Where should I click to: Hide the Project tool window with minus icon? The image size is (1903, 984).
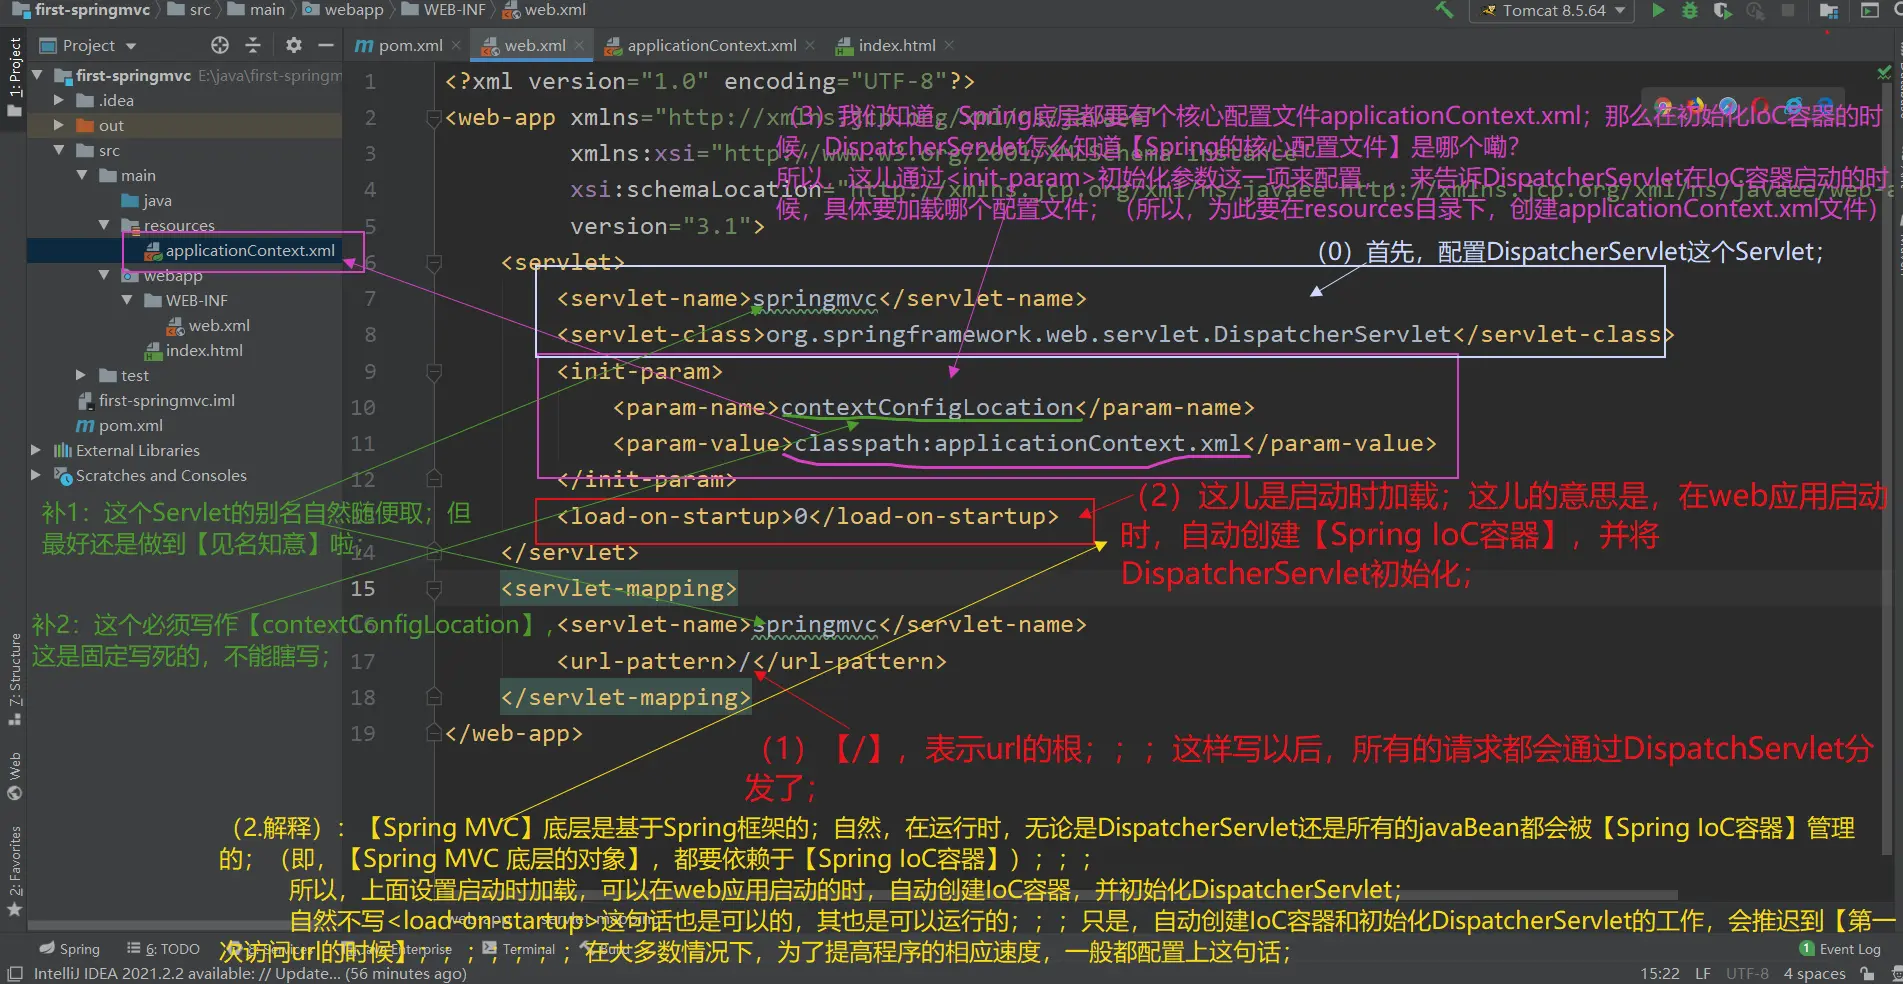point(325,45)
